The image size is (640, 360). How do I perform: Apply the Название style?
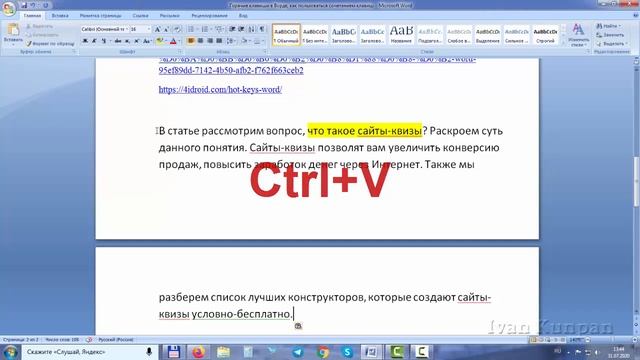tap(401, 34)
